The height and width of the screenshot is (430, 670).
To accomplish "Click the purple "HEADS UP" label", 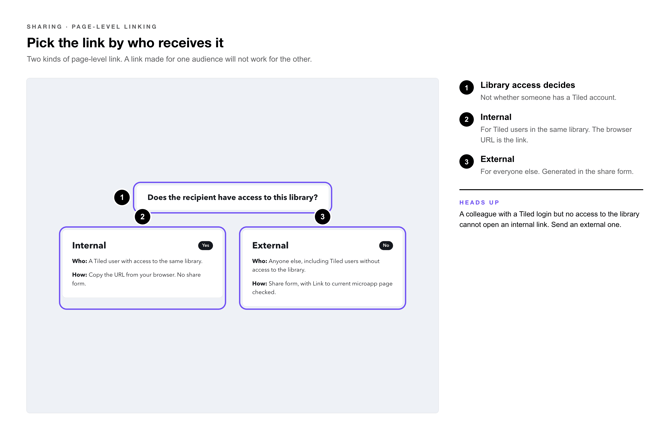I will (479, 203).
